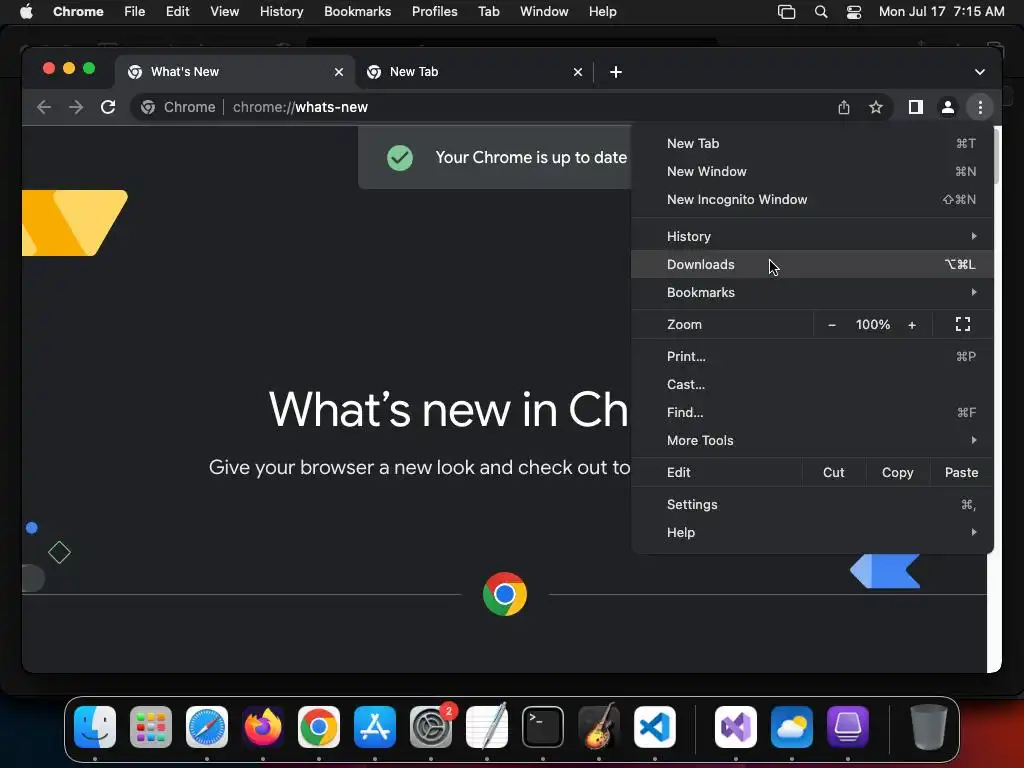Click the clock date in menu bar
The image size is (1024, 768).
tap(941, 12)
